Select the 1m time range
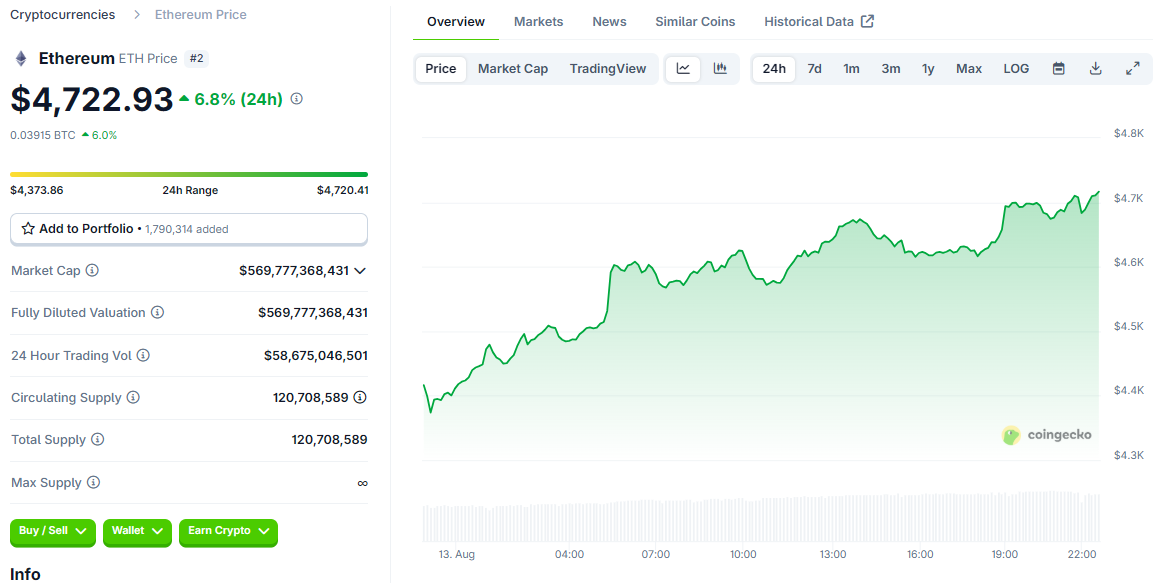 click(852, 69)
